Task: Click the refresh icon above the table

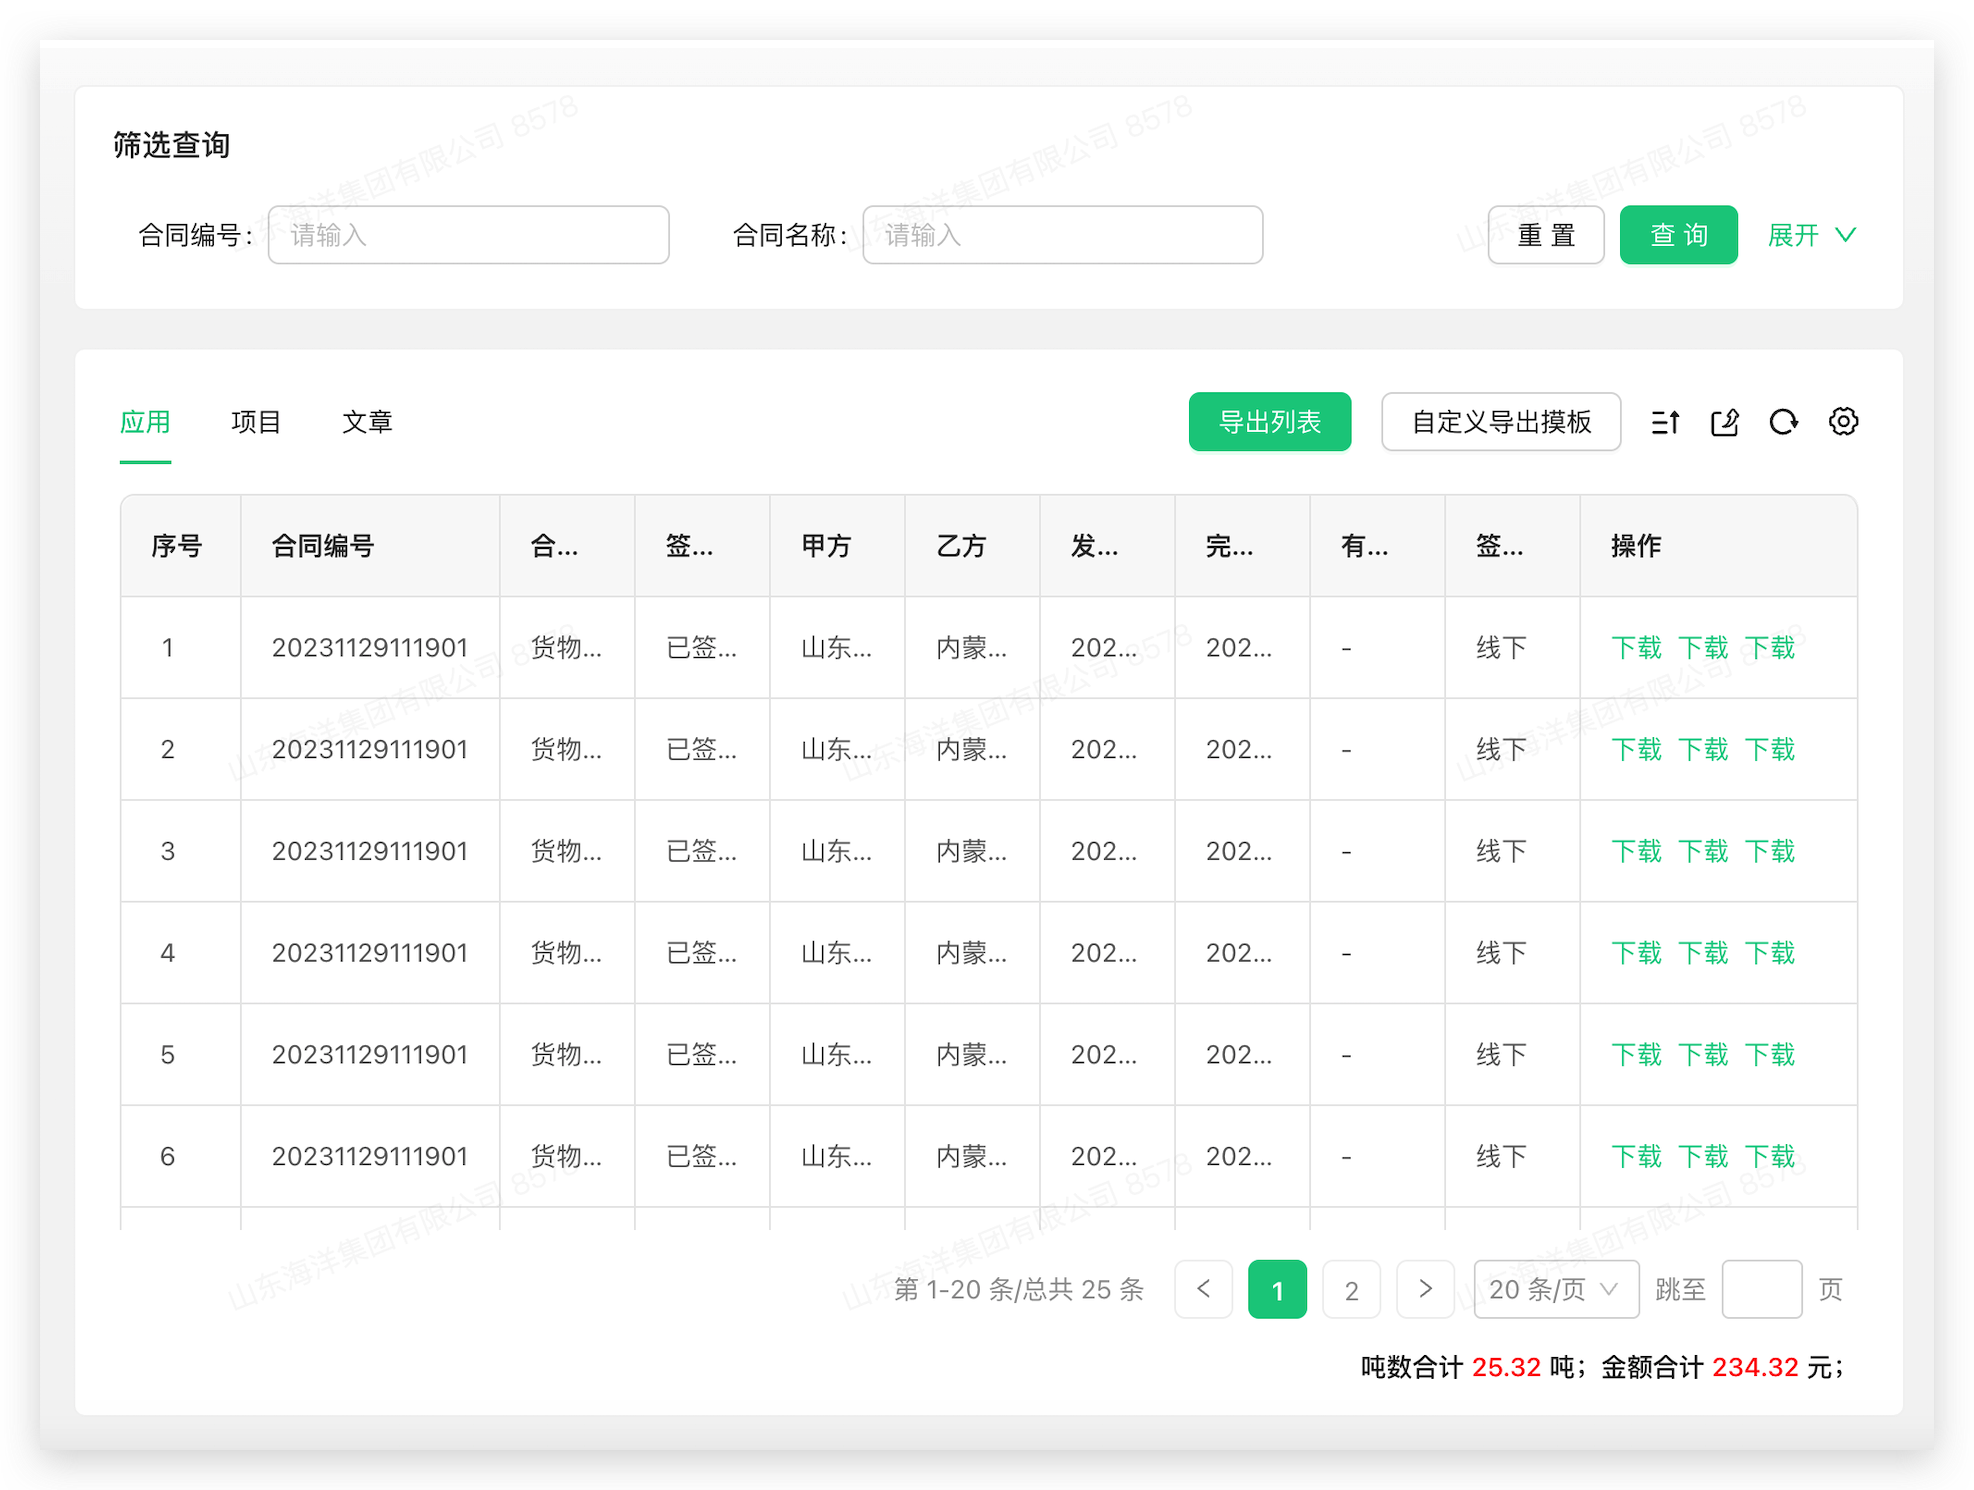Action: (1784, 422)
